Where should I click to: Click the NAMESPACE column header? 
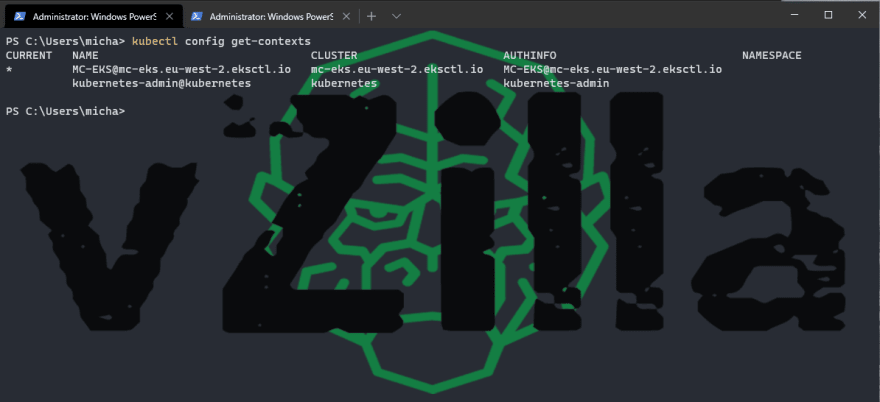pyautogui.click(x=772, y=56)
